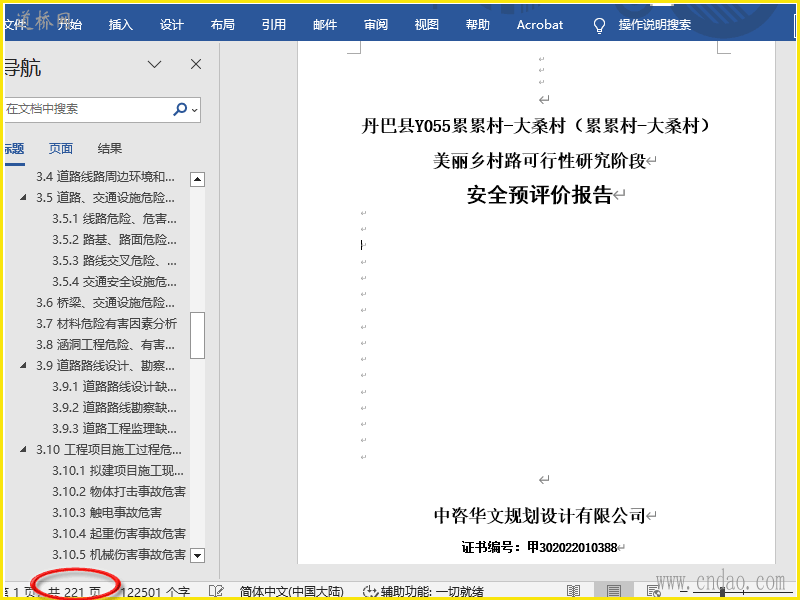Open the 帮助 tab
Screen dimensions: 800x600
pyautogui.click(x=478, y=24)
